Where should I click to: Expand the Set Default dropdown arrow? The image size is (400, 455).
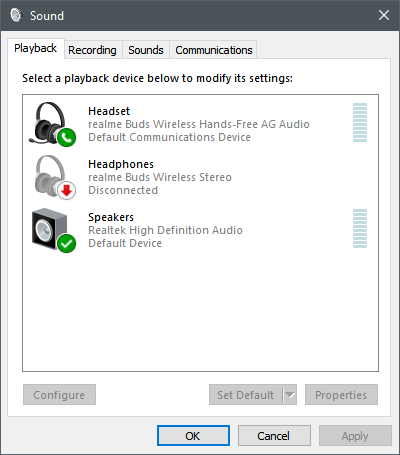pyautogui.click(x=290, y=395)
